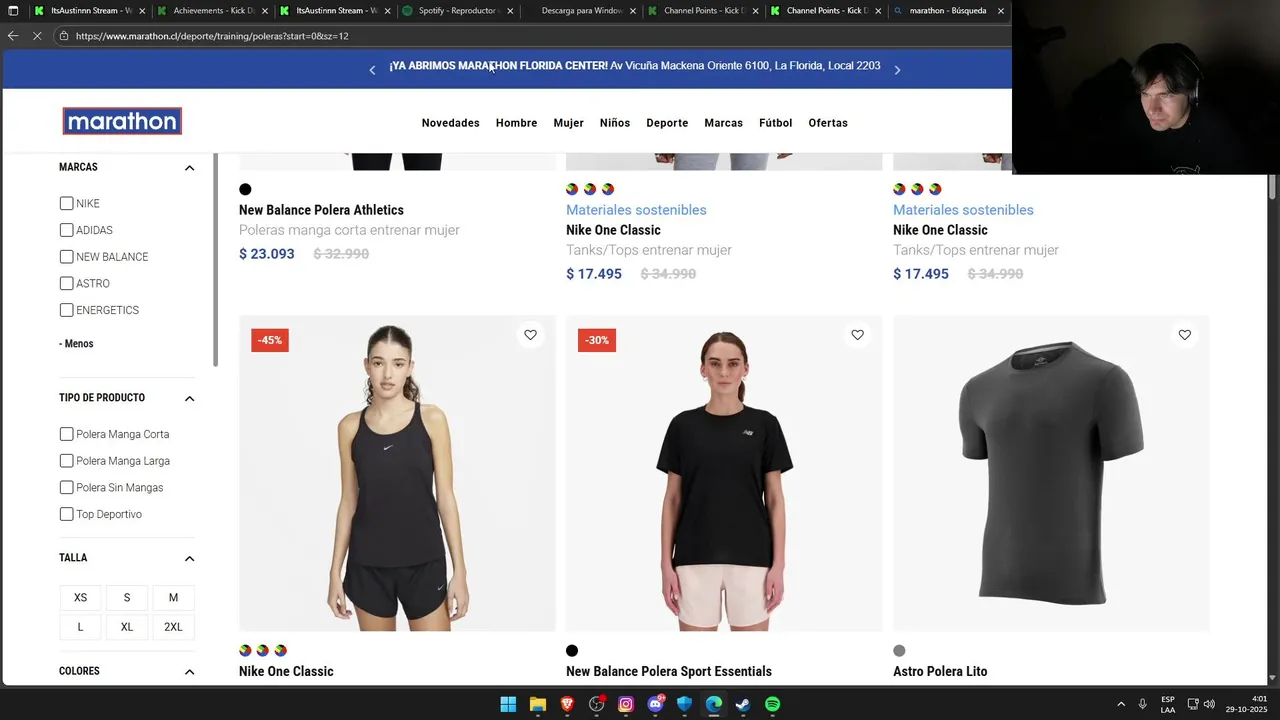This screenshot has width=1280, height=720.
Task: Check Top Deportivo filter
Action: pos(66,514)
